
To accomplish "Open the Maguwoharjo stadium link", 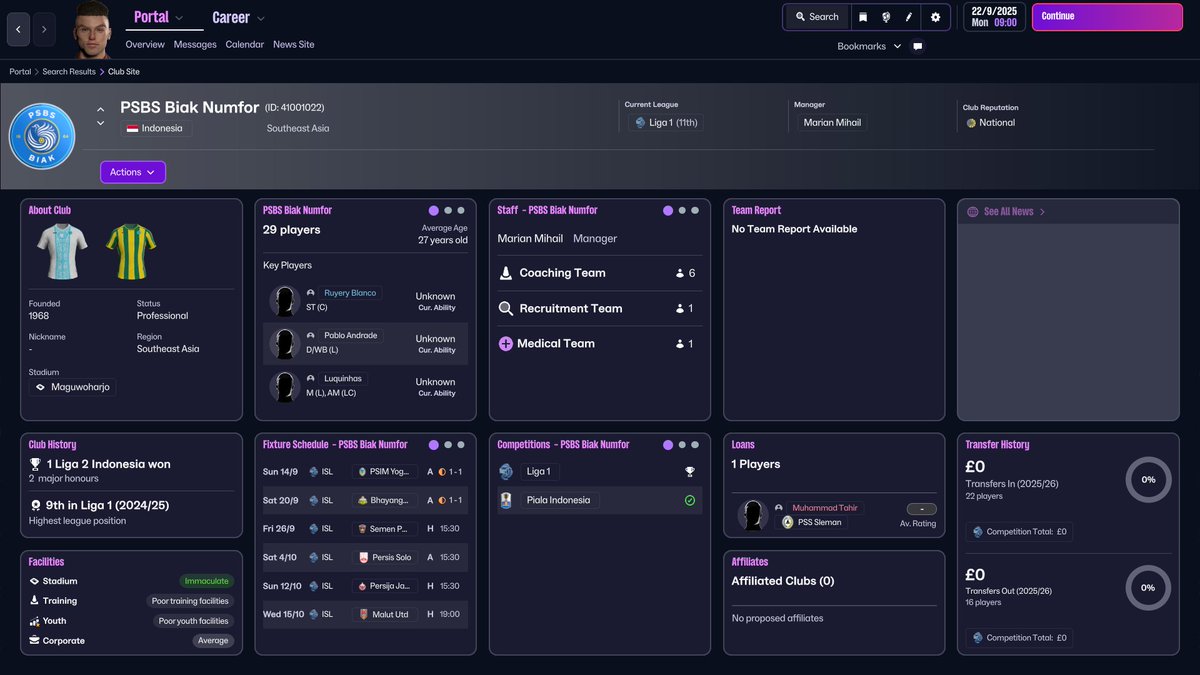I will [x=72, y=387].
